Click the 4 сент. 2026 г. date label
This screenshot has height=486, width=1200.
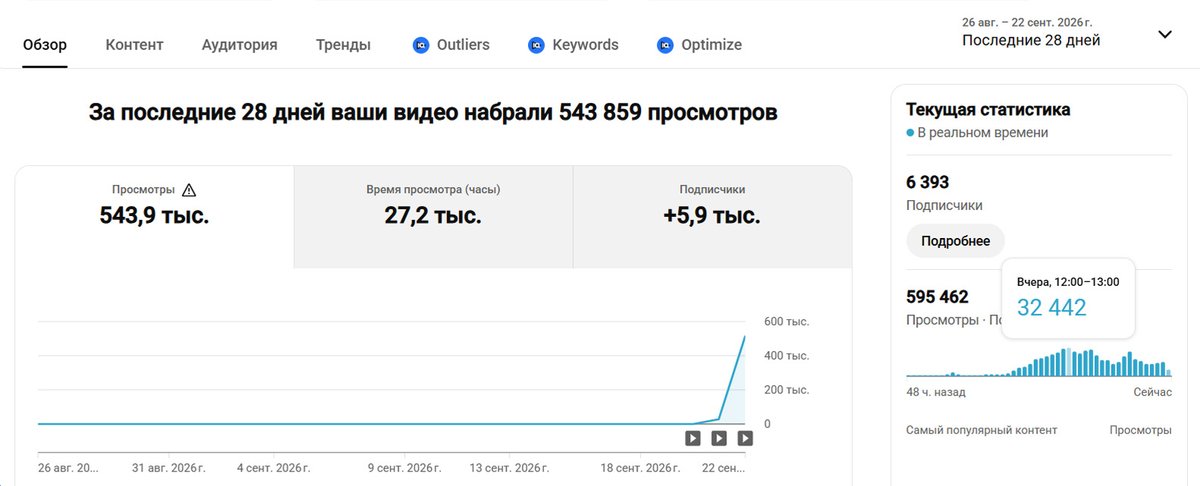click(273, 468)
